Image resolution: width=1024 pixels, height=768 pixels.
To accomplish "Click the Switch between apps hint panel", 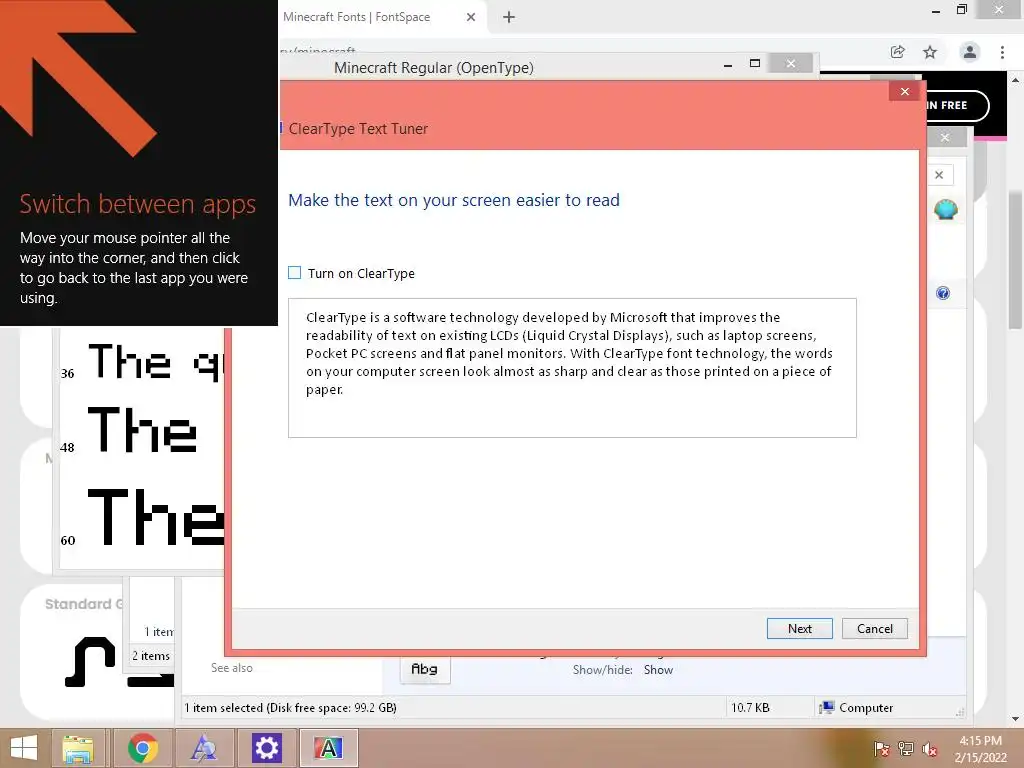I will pos(138,163).
